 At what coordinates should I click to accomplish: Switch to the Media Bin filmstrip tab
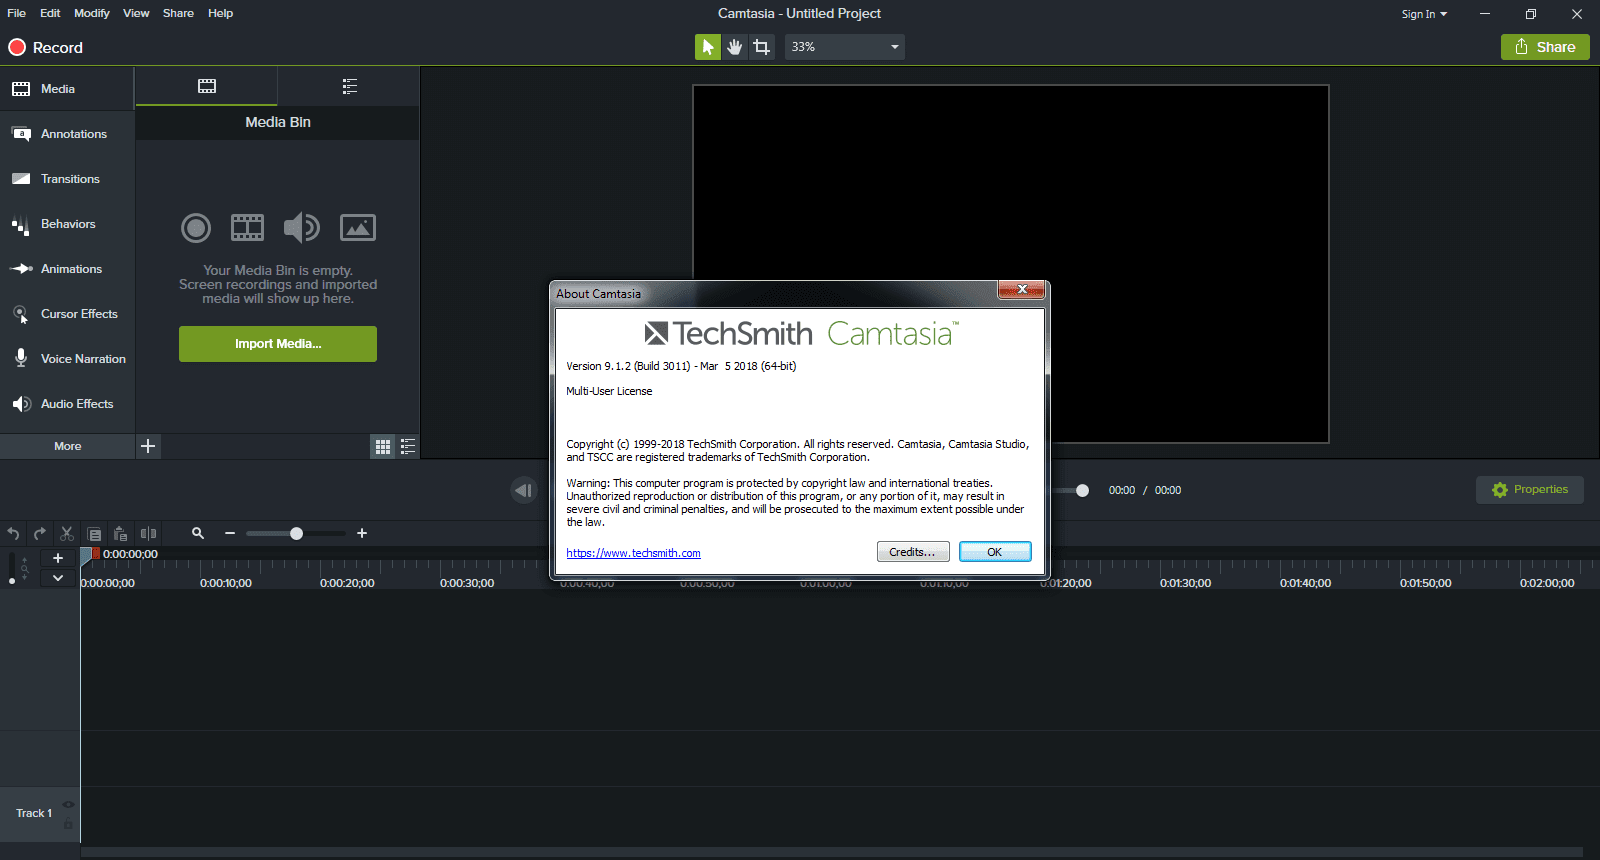[207, 86]
